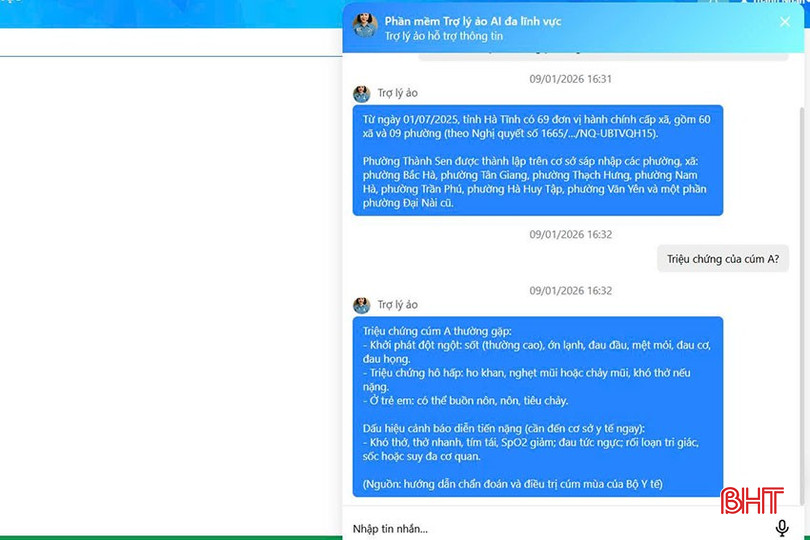Click the timestamp above the cúm A answer
The height and width of the screenshot is (540, 810).
(570, 291)
